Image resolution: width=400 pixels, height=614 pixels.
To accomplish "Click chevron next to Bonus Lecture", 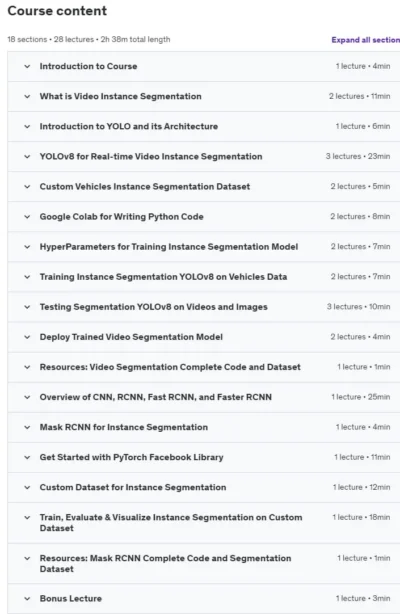I will (27, 599).
